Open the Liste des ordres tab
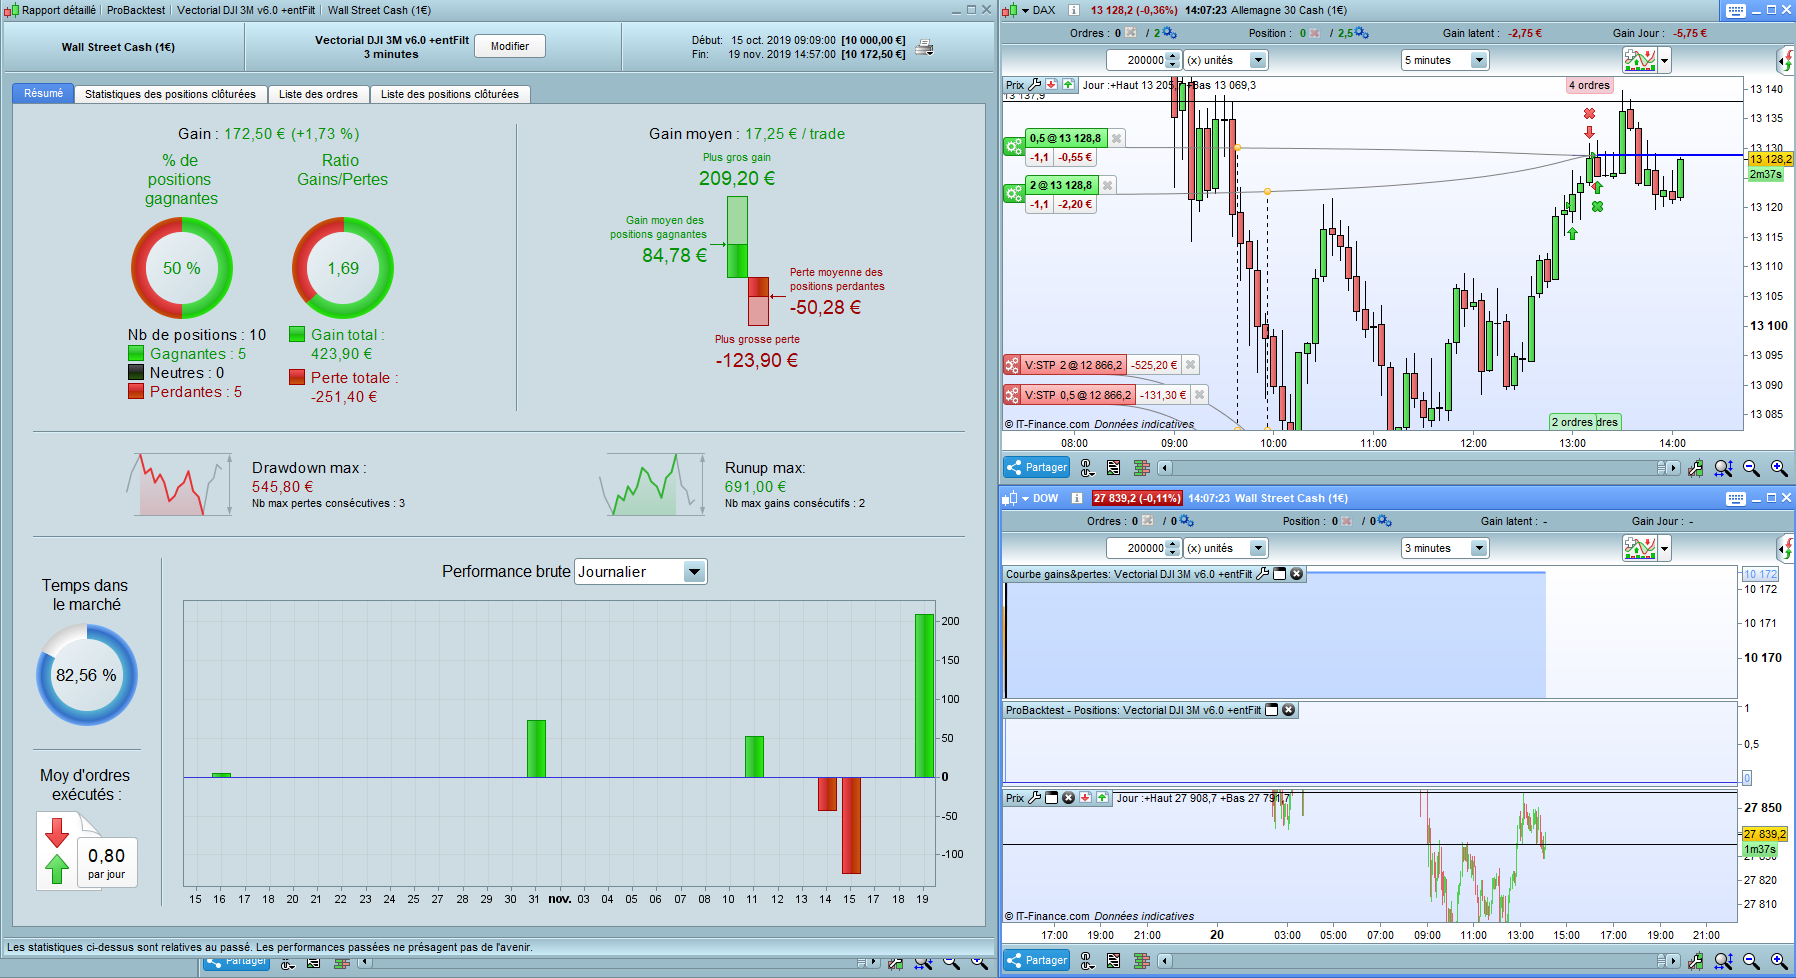The height and width of the screenshot is (978, 1796). click(x=318, y=94)
